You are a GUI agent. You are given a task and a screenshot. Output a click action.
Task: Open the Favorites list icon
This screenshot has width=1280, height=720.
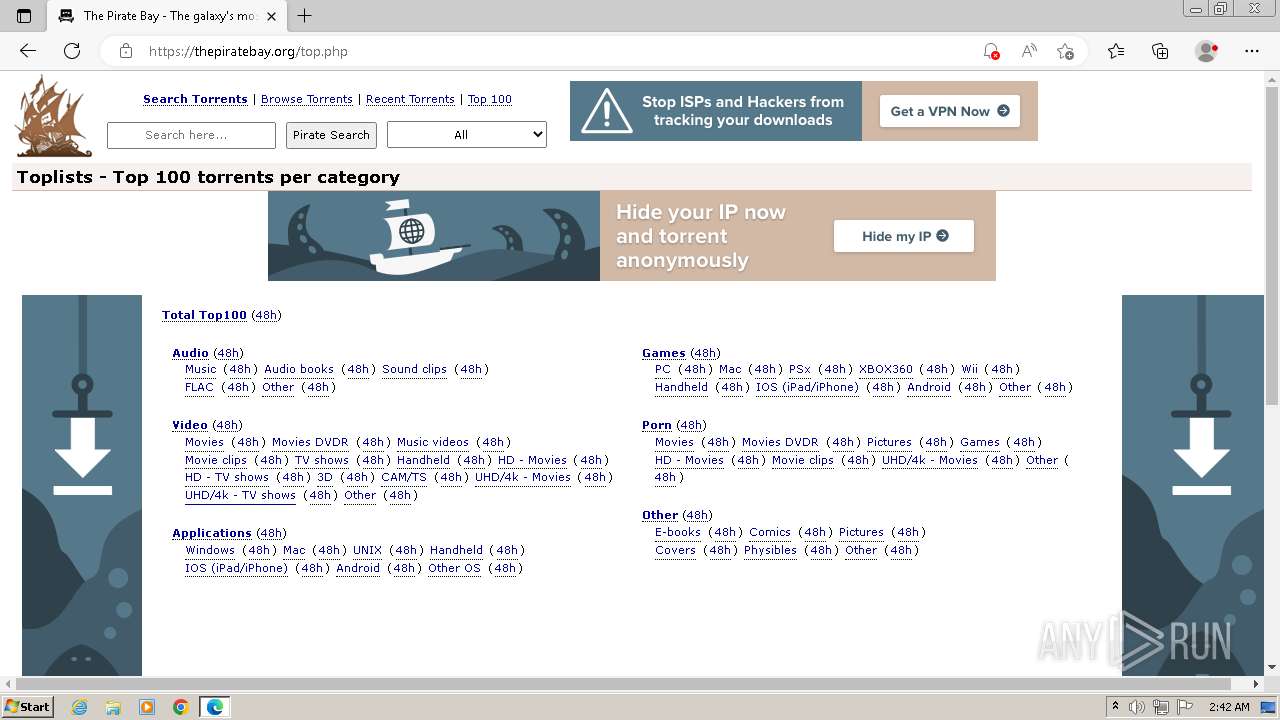(x=1116, y=51)
